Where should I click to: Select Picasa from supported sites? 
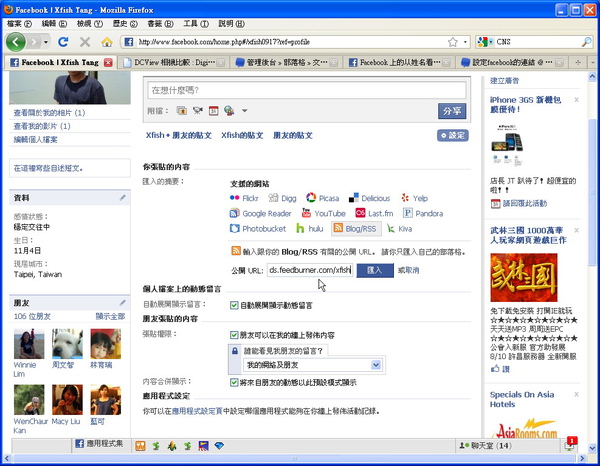click(x=323, y=198)
